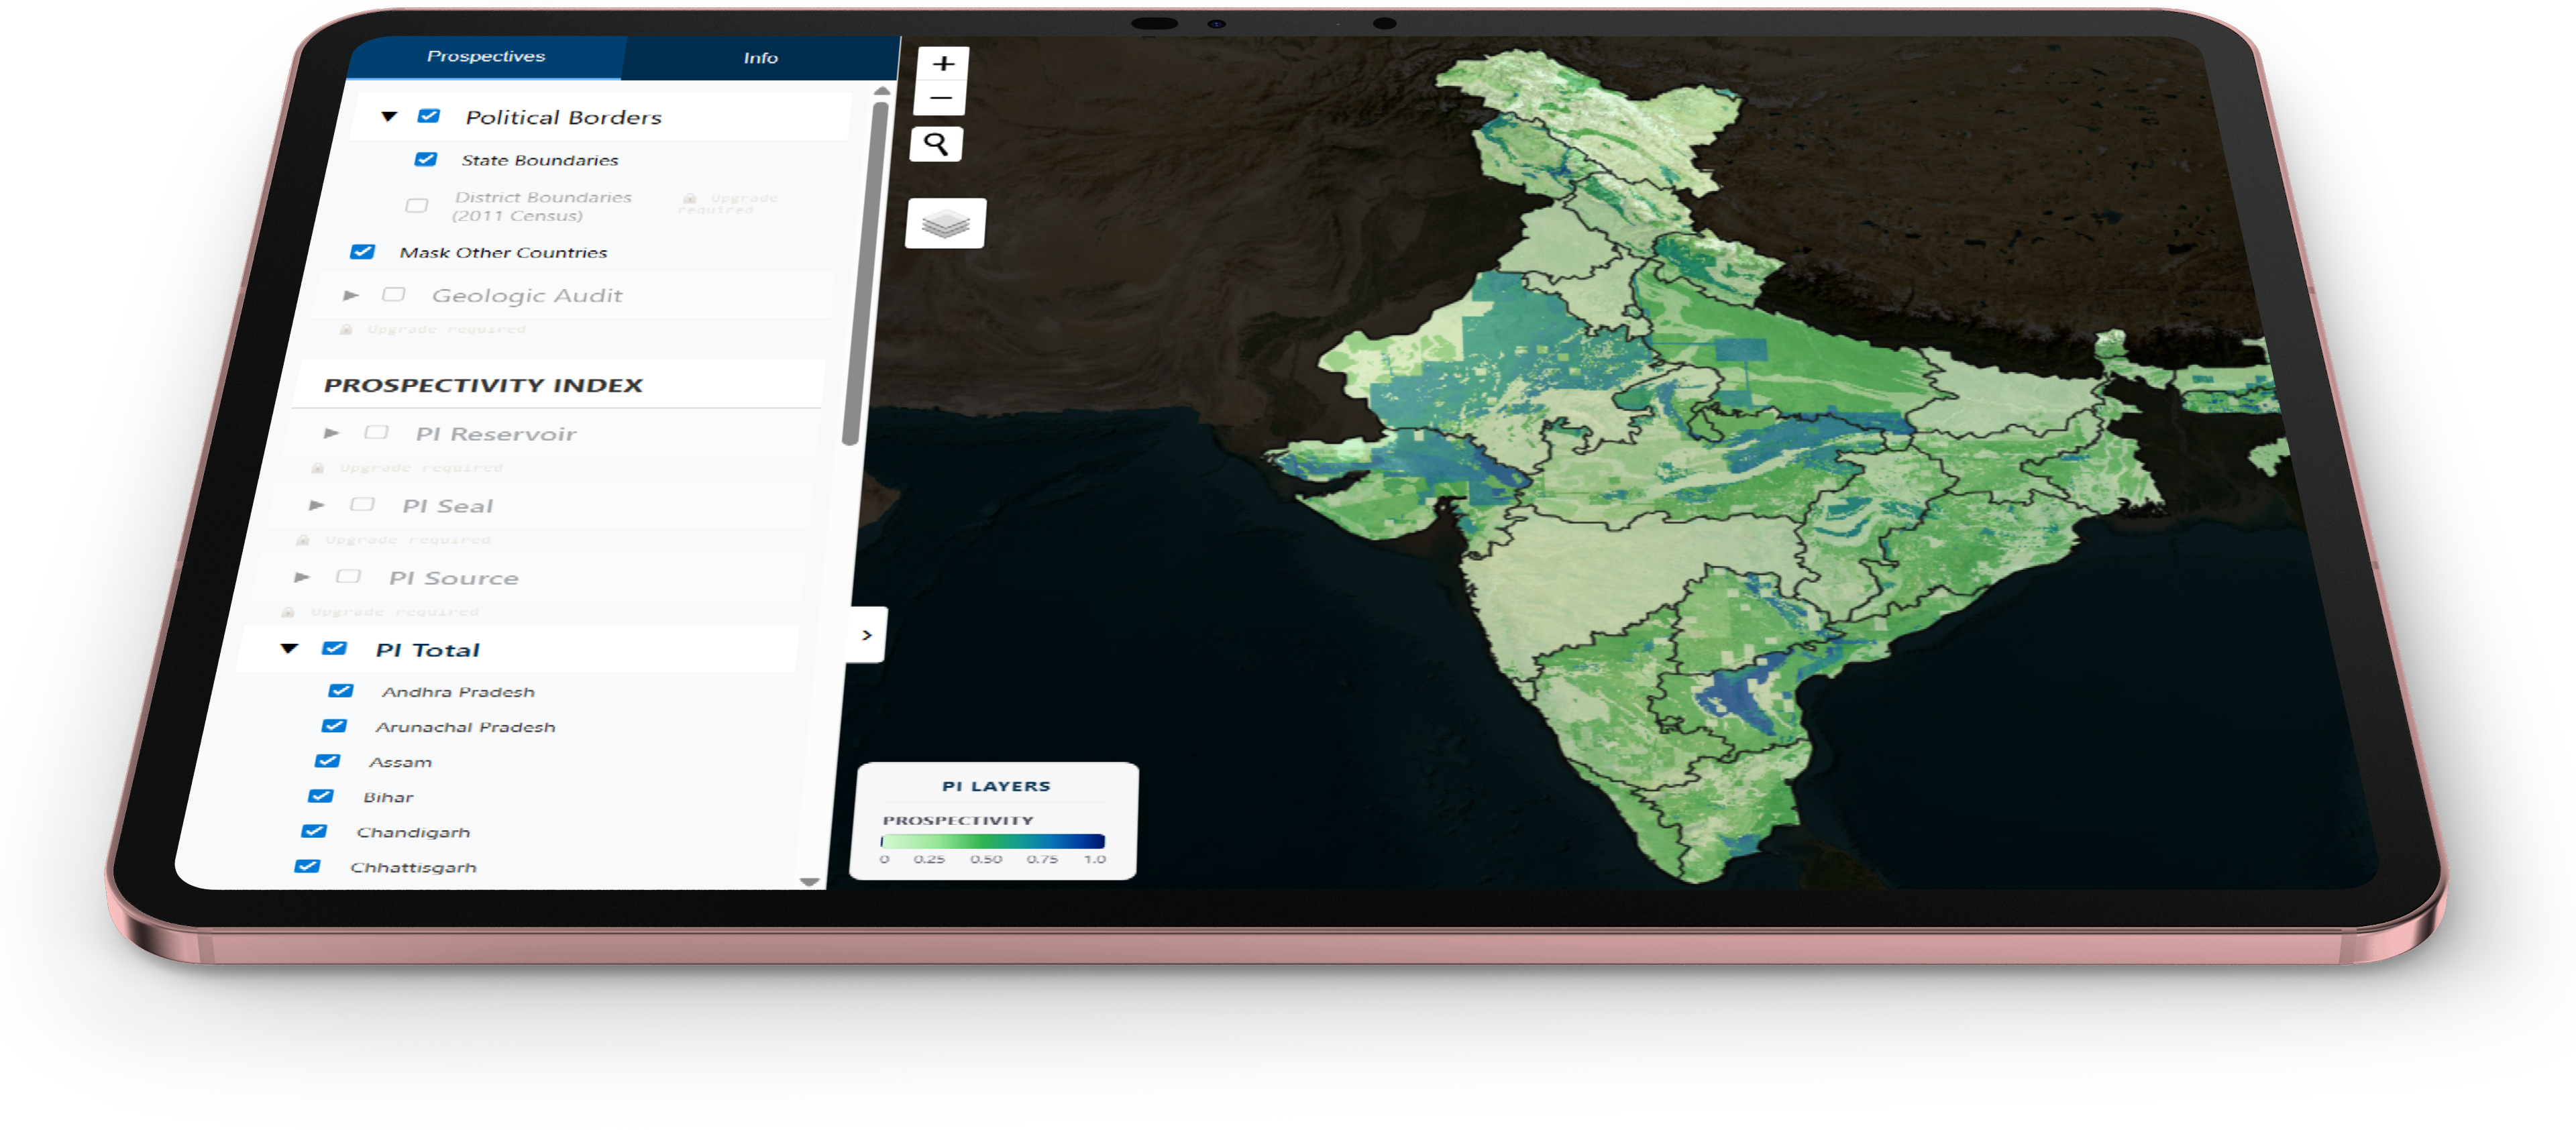Click 'Upgrade required' beside District Boundaries
The width and height of the screenshot is (2576, 1130).
click(728, 204)
